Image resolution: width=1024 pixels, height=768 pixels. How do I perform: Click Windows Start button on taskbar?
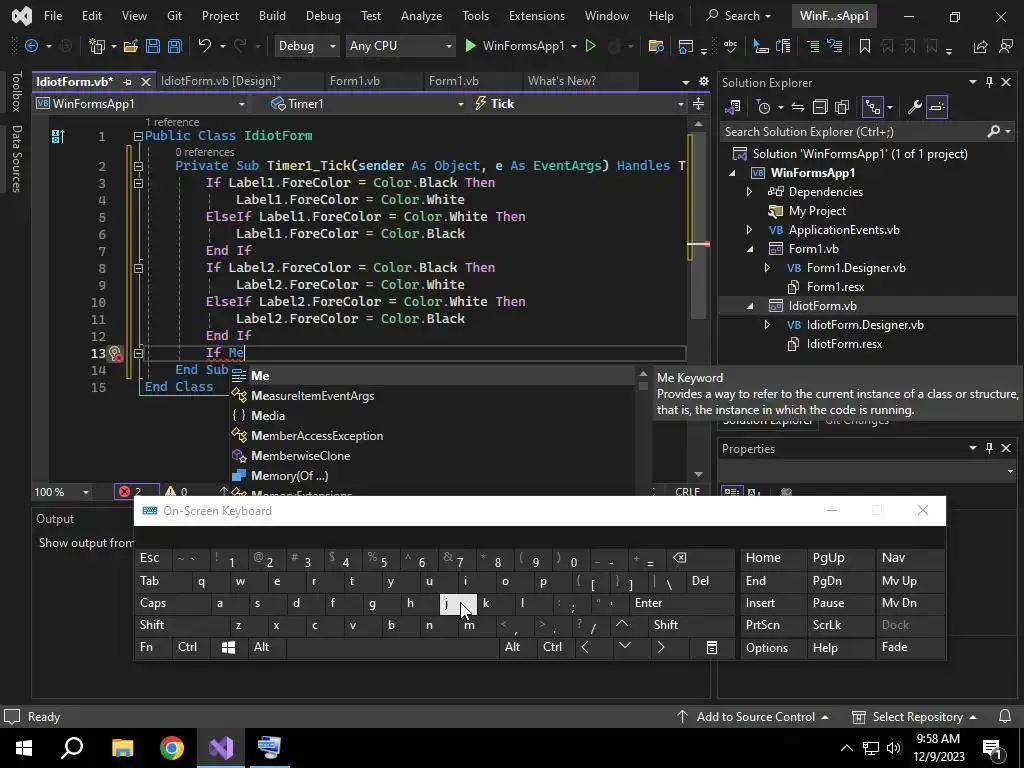tap(24, 748)
